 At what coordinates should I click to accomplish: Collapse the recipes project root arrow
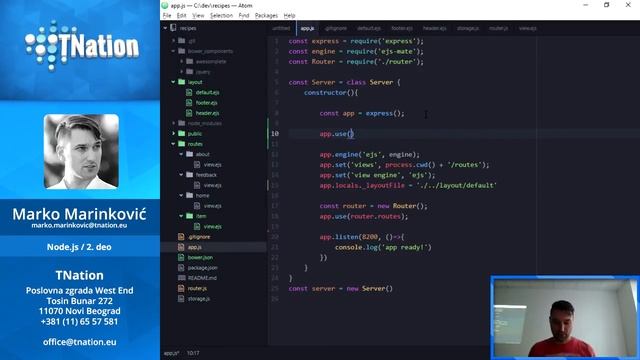165,28
